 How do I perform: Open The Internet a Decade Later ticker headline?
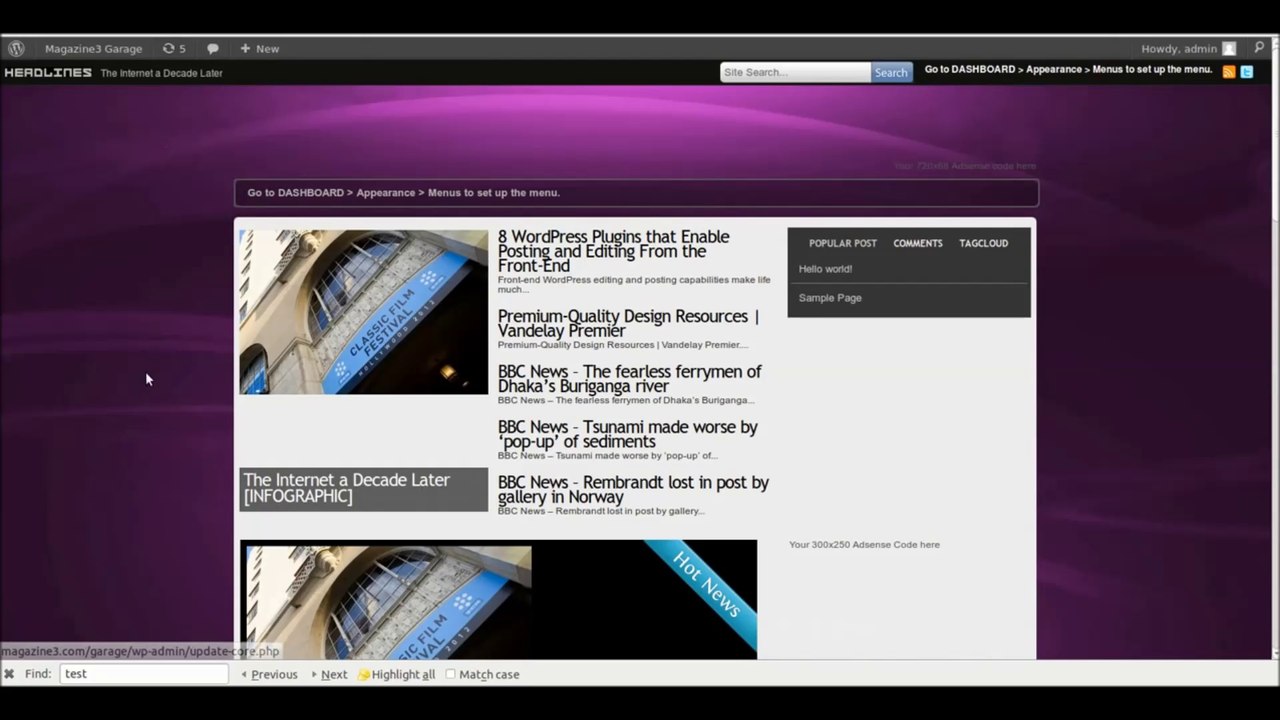[161, 73]
